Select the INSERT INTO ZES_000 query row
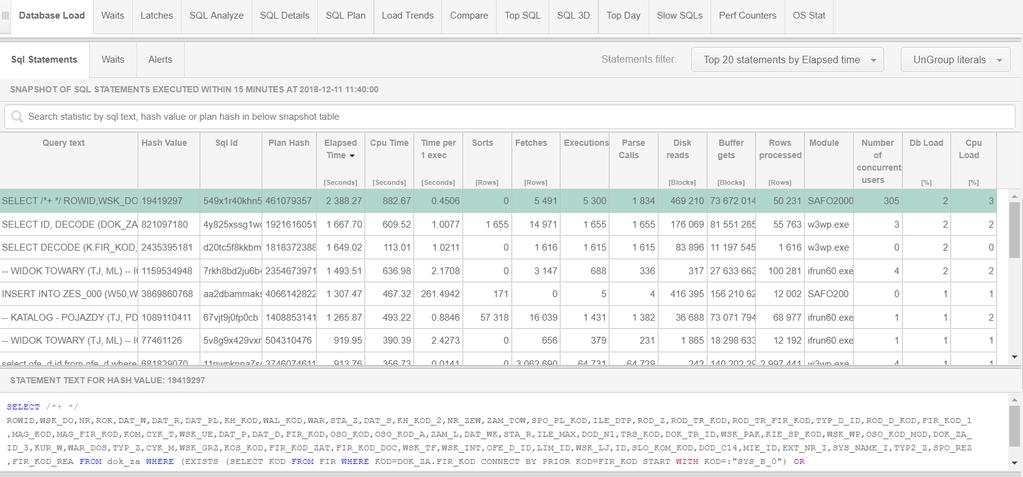This screenshot has height=477, width=1023. 498,294
